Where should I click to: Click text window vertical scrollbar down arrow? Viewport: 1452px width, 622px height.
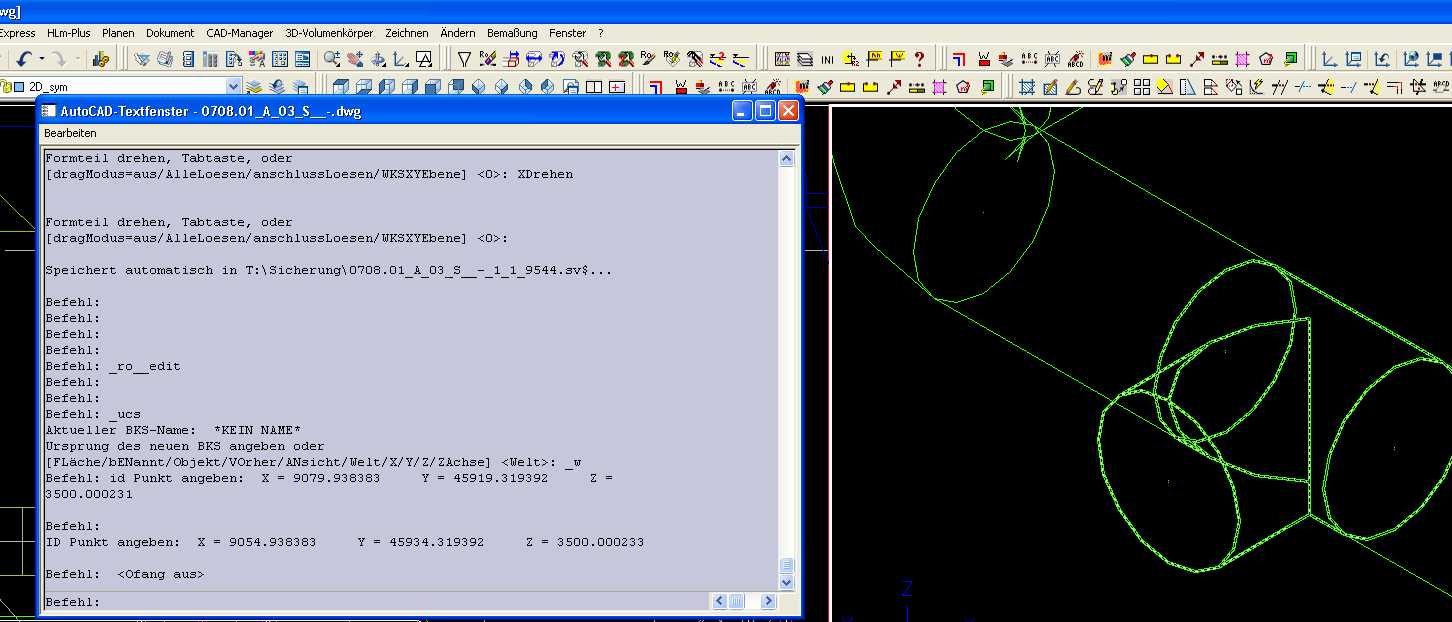pos(786,582)
